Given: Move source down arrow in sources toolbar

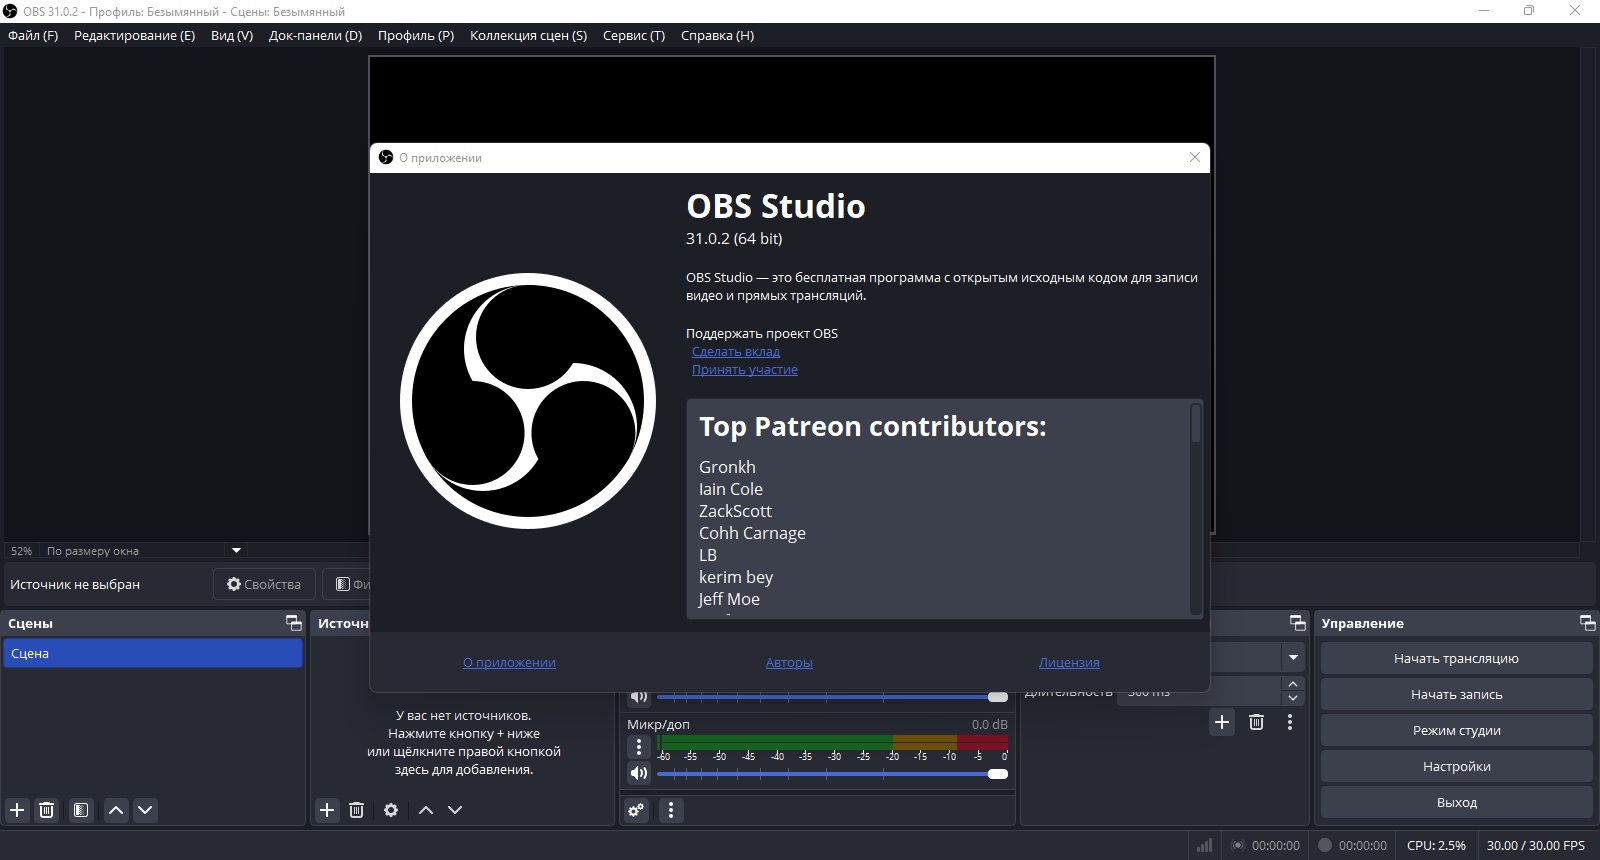Looking at the screenshot, I should (455, 810).
